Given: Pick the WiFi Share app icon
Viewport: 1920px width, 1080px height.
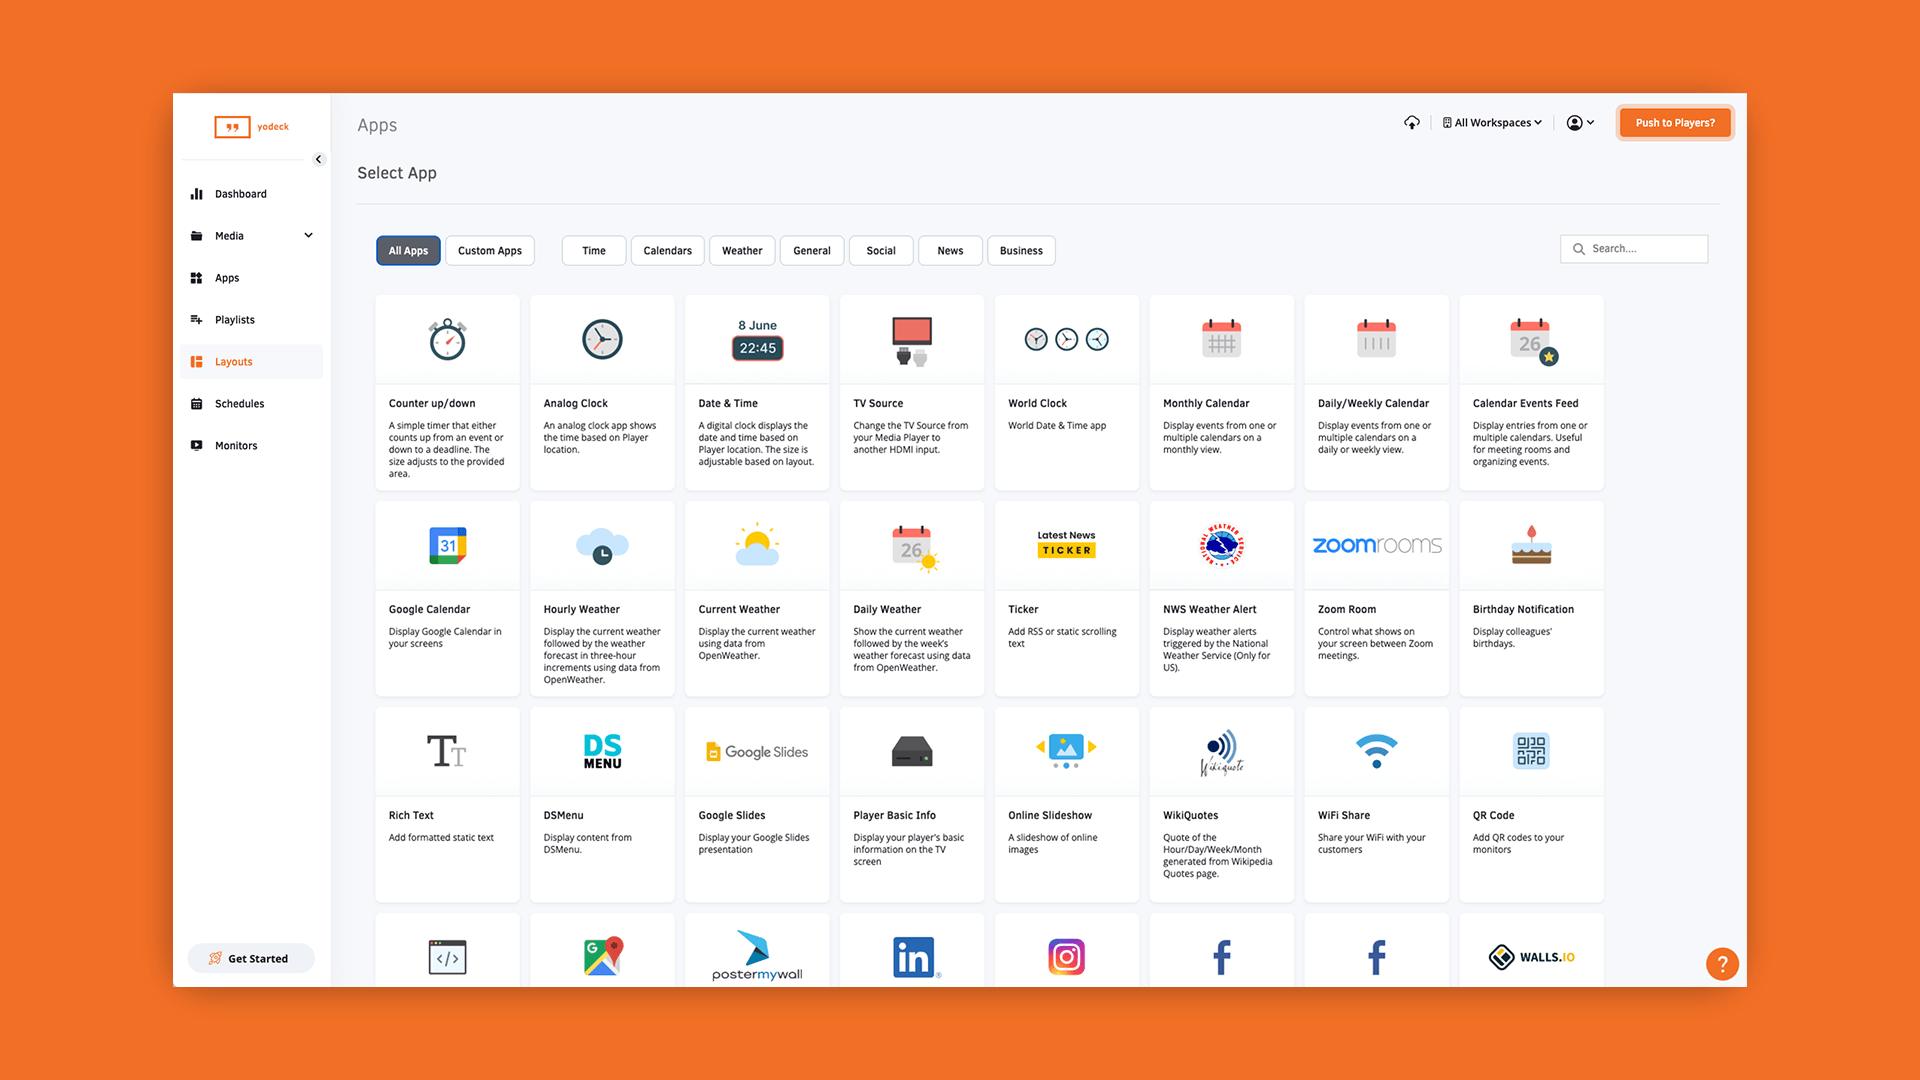Looking at the screenshot, I should pos(1376,751).
